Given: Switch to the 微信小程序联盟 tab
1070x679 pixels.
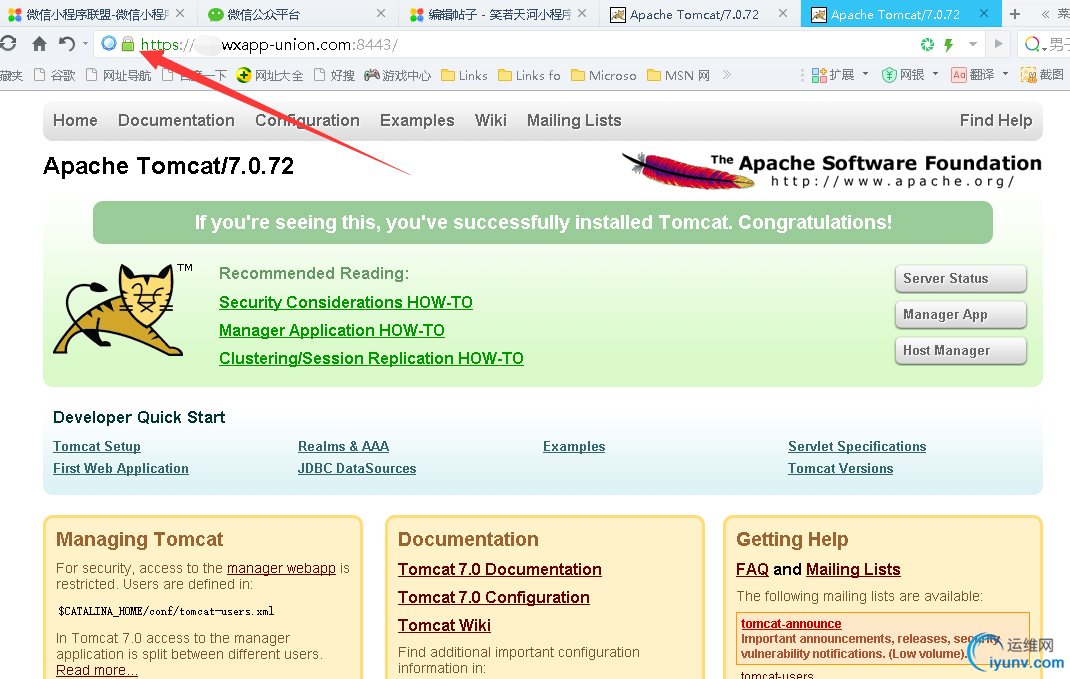Looking at the screenshot, I should [96, 14].
